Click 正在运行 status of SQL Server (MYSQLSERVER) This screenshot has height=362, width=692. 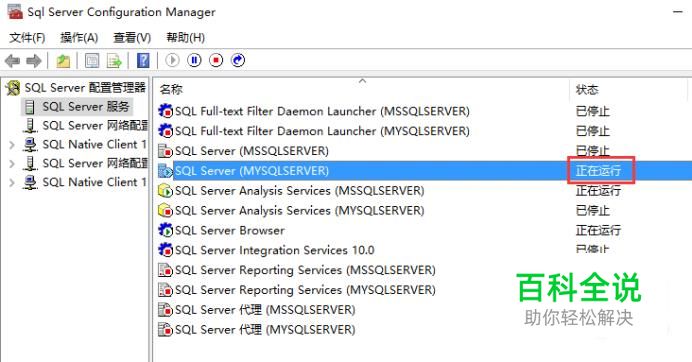[x=598, y=170]
